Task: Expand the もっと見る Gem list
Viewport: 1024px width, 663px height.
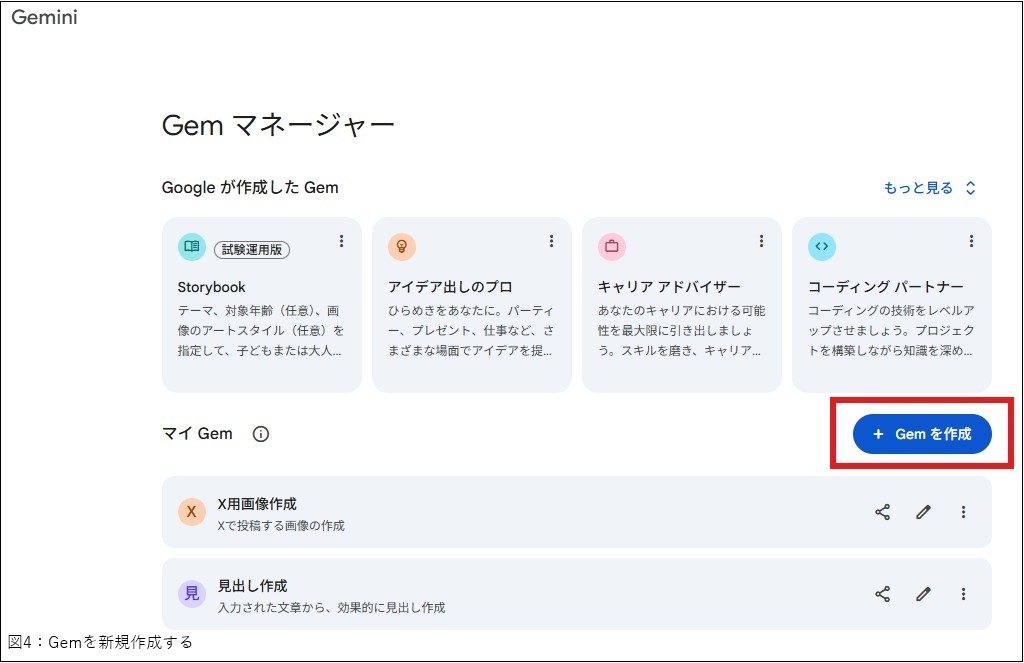Action: tap(929, 188)
